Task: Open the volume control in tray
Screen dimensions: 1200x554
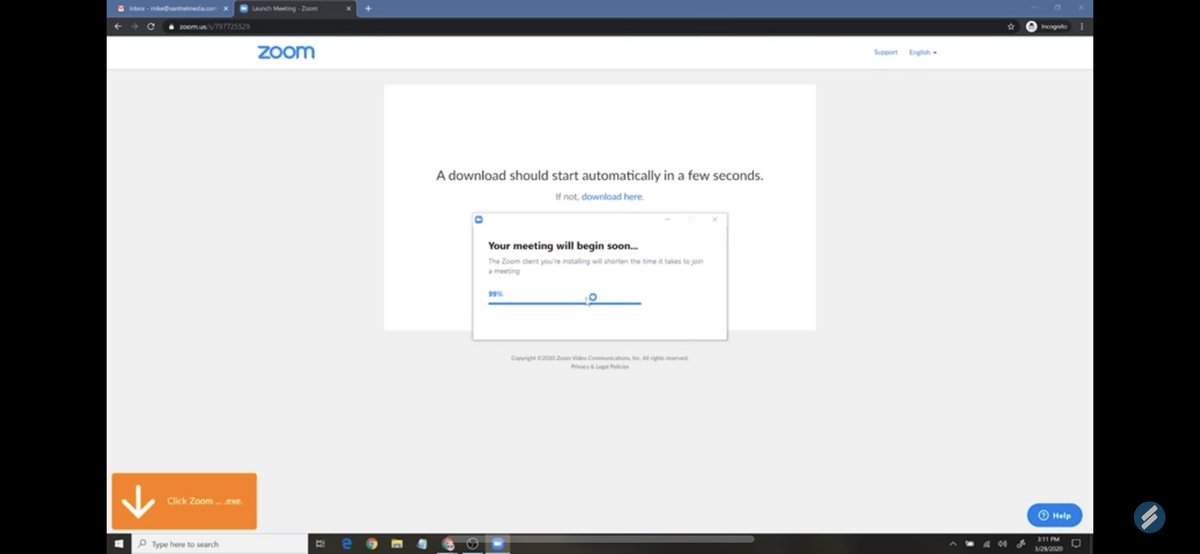Action: click(x=1002, y=544)
